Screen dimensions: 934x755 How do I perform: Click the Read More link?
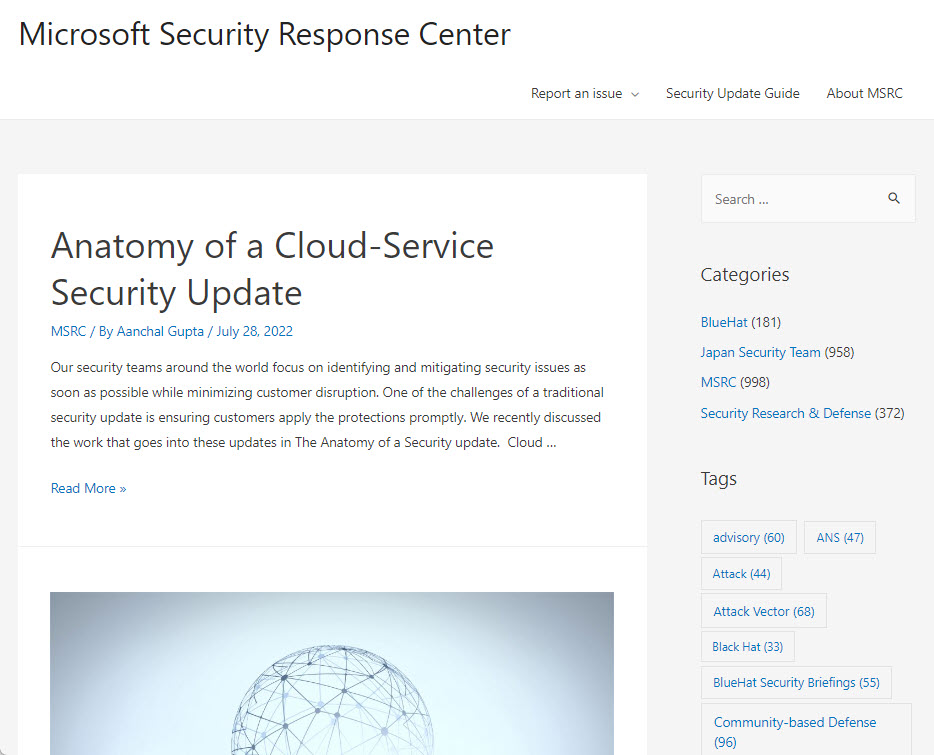point(88,488)
